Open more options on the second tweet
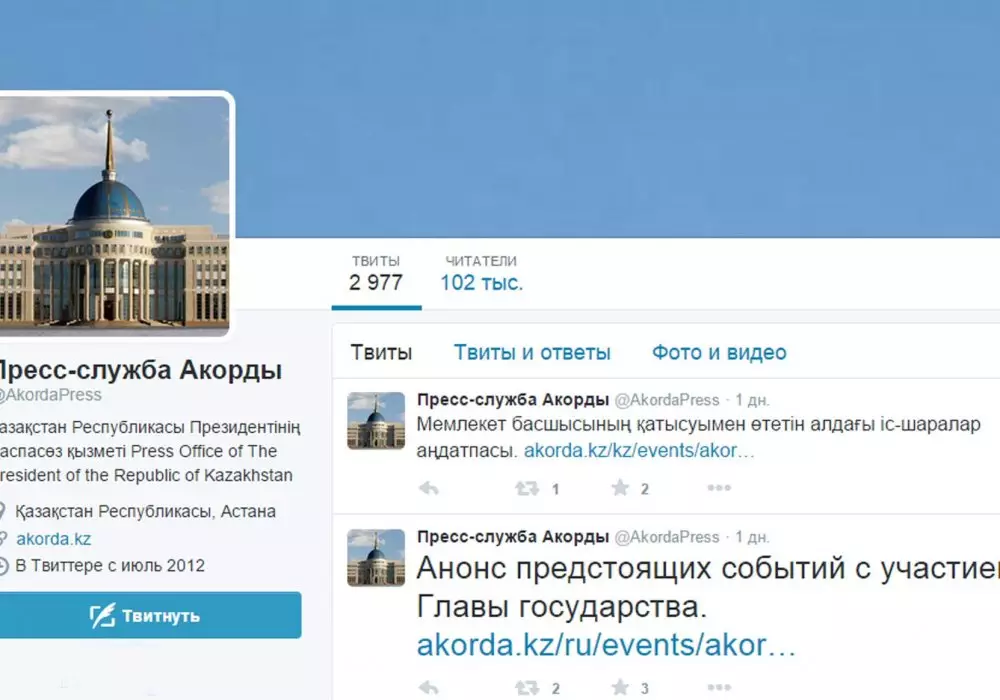Viewport: 1000px width, 700px height. click(x=719, y=687)
